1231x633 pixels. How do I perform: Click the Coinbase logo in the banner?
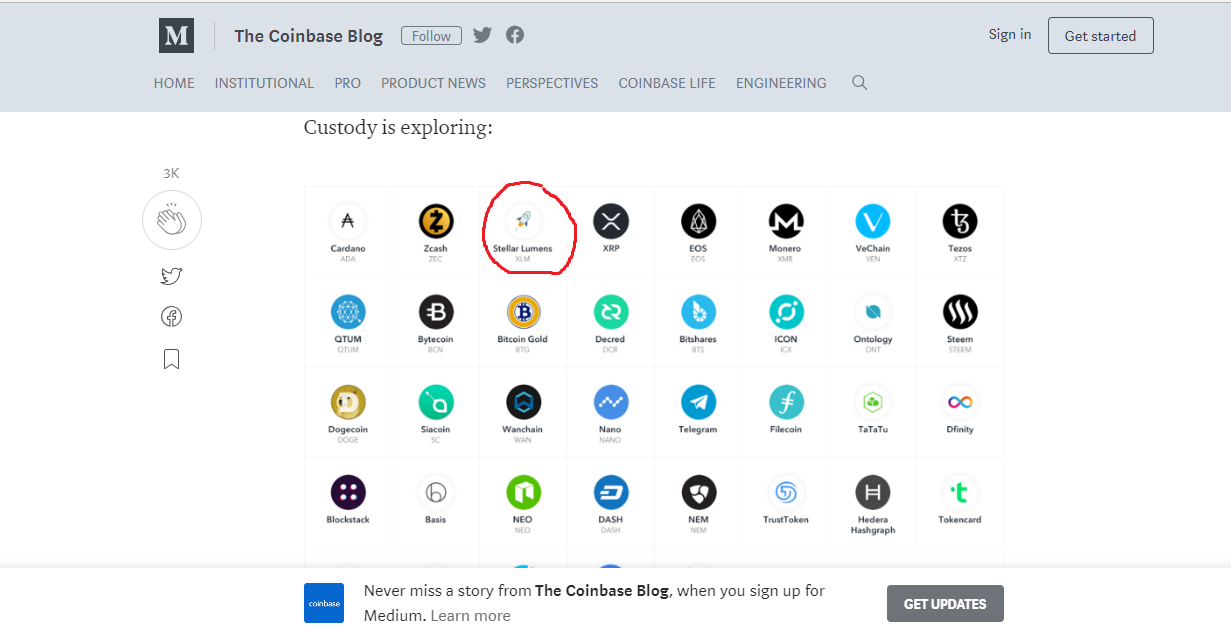(324, 603)
